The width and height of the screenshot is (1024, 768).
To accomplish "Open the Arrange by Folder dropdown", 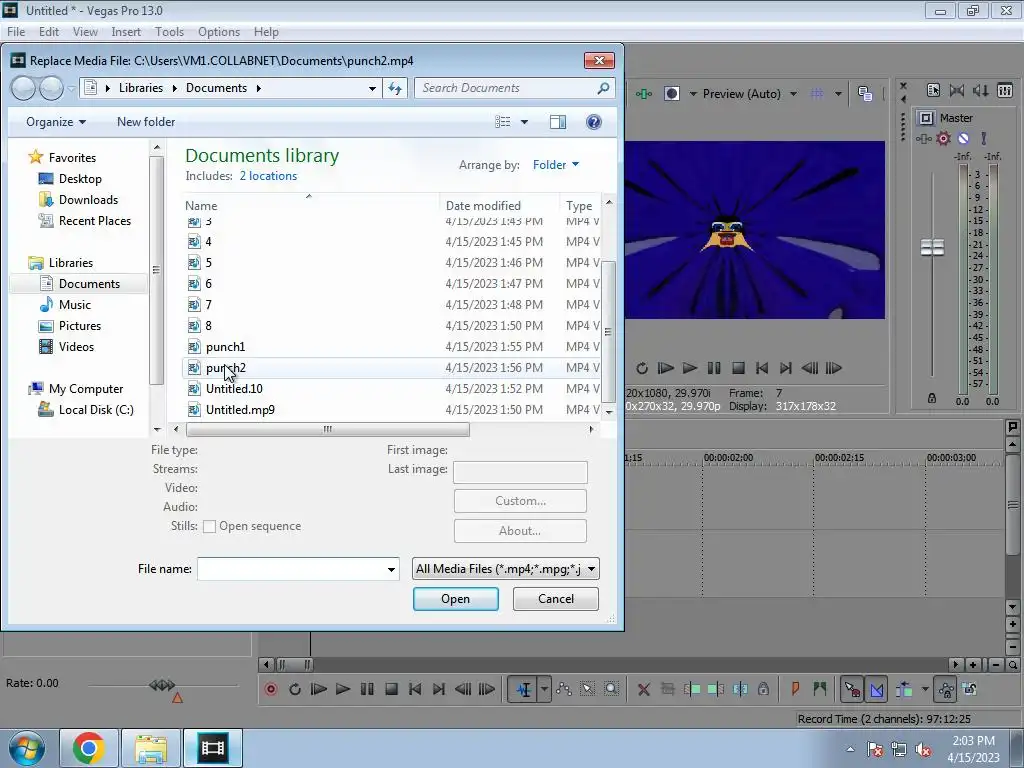I will [x=556, y=165].
